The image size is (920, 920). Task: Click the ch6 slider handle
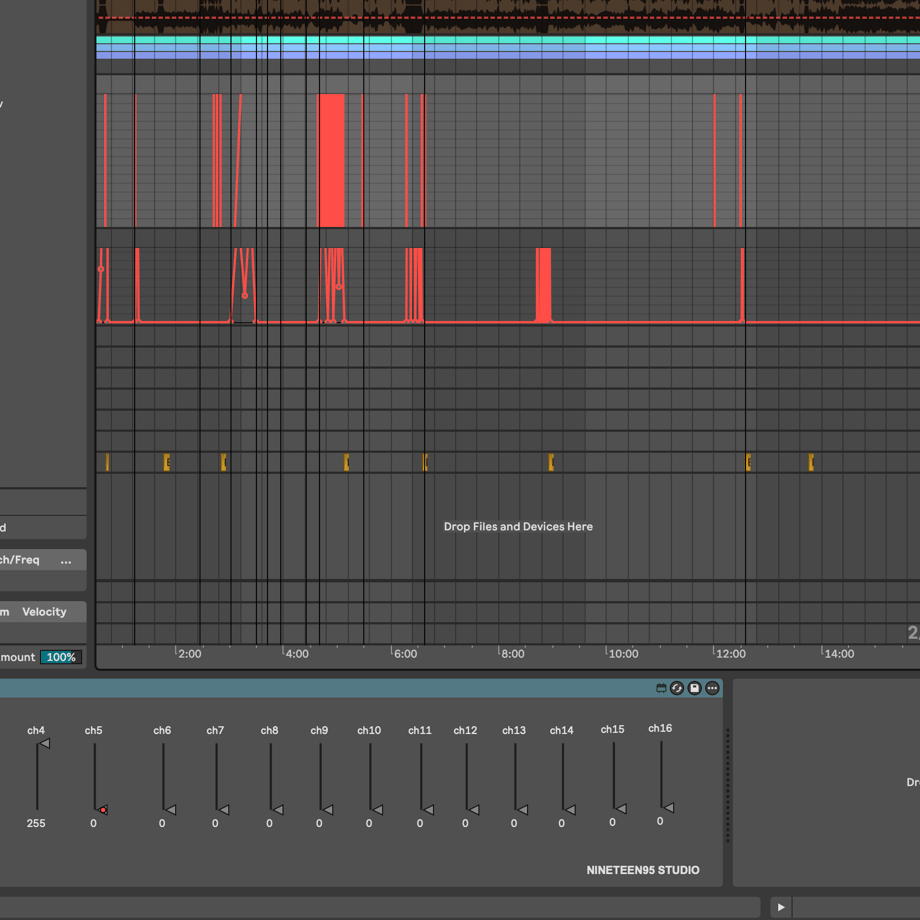coord(170,810)
